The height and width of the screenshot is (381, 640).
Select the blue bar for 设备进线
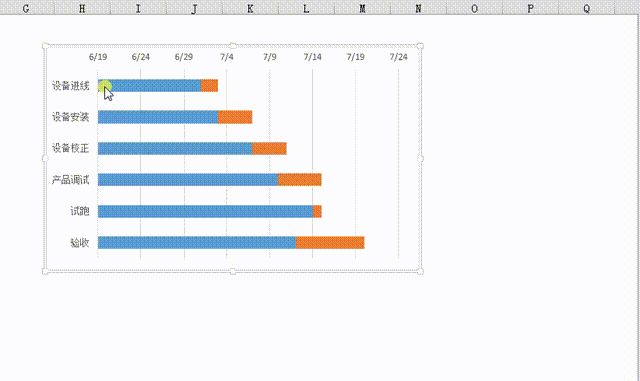(x=149, y=86)
